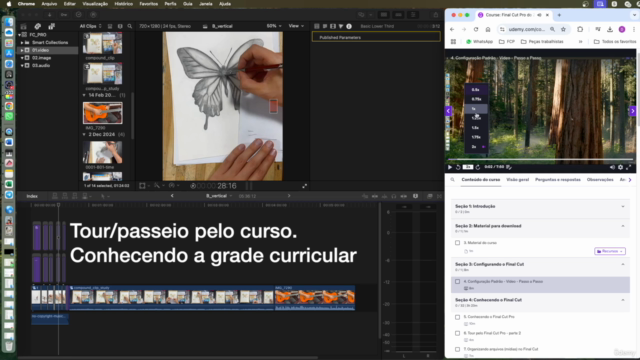Viewport: 640px width, 360px height.
Task: Open the WhatsApp bookmark
Action: pyautogui.click(x=479, y=42)
